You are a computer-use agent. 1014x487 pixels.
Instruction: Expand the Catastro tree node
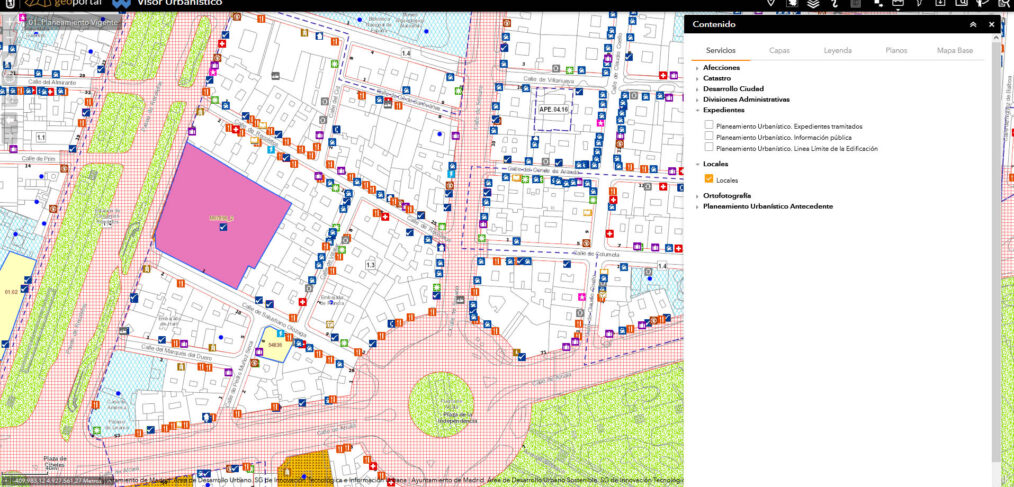[x=697, y=78]
